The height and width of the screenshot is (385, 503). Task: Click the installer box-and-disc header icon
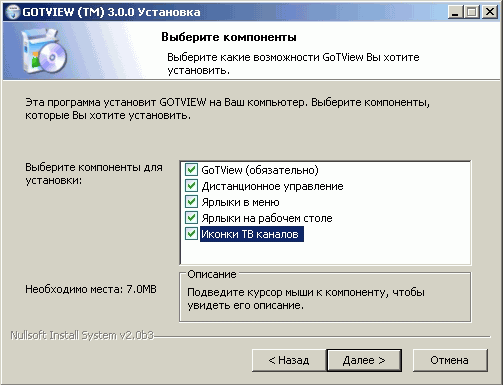43,51
